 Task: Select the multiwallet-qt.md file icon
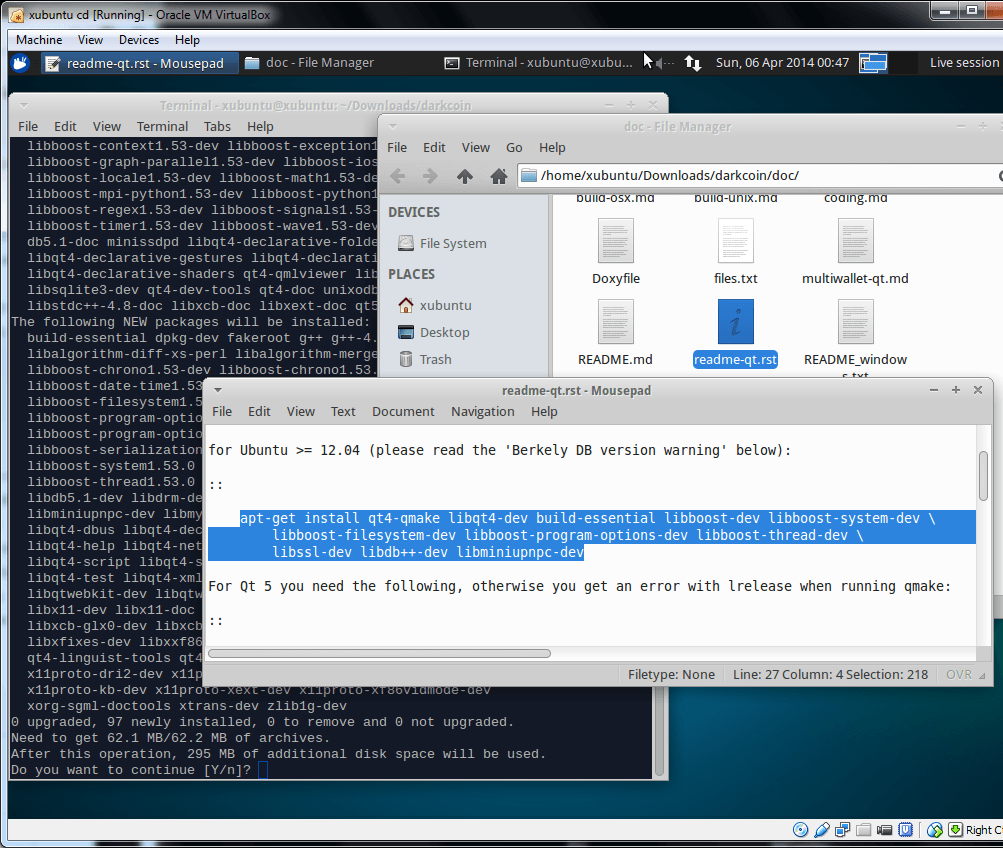pos(855,240)
